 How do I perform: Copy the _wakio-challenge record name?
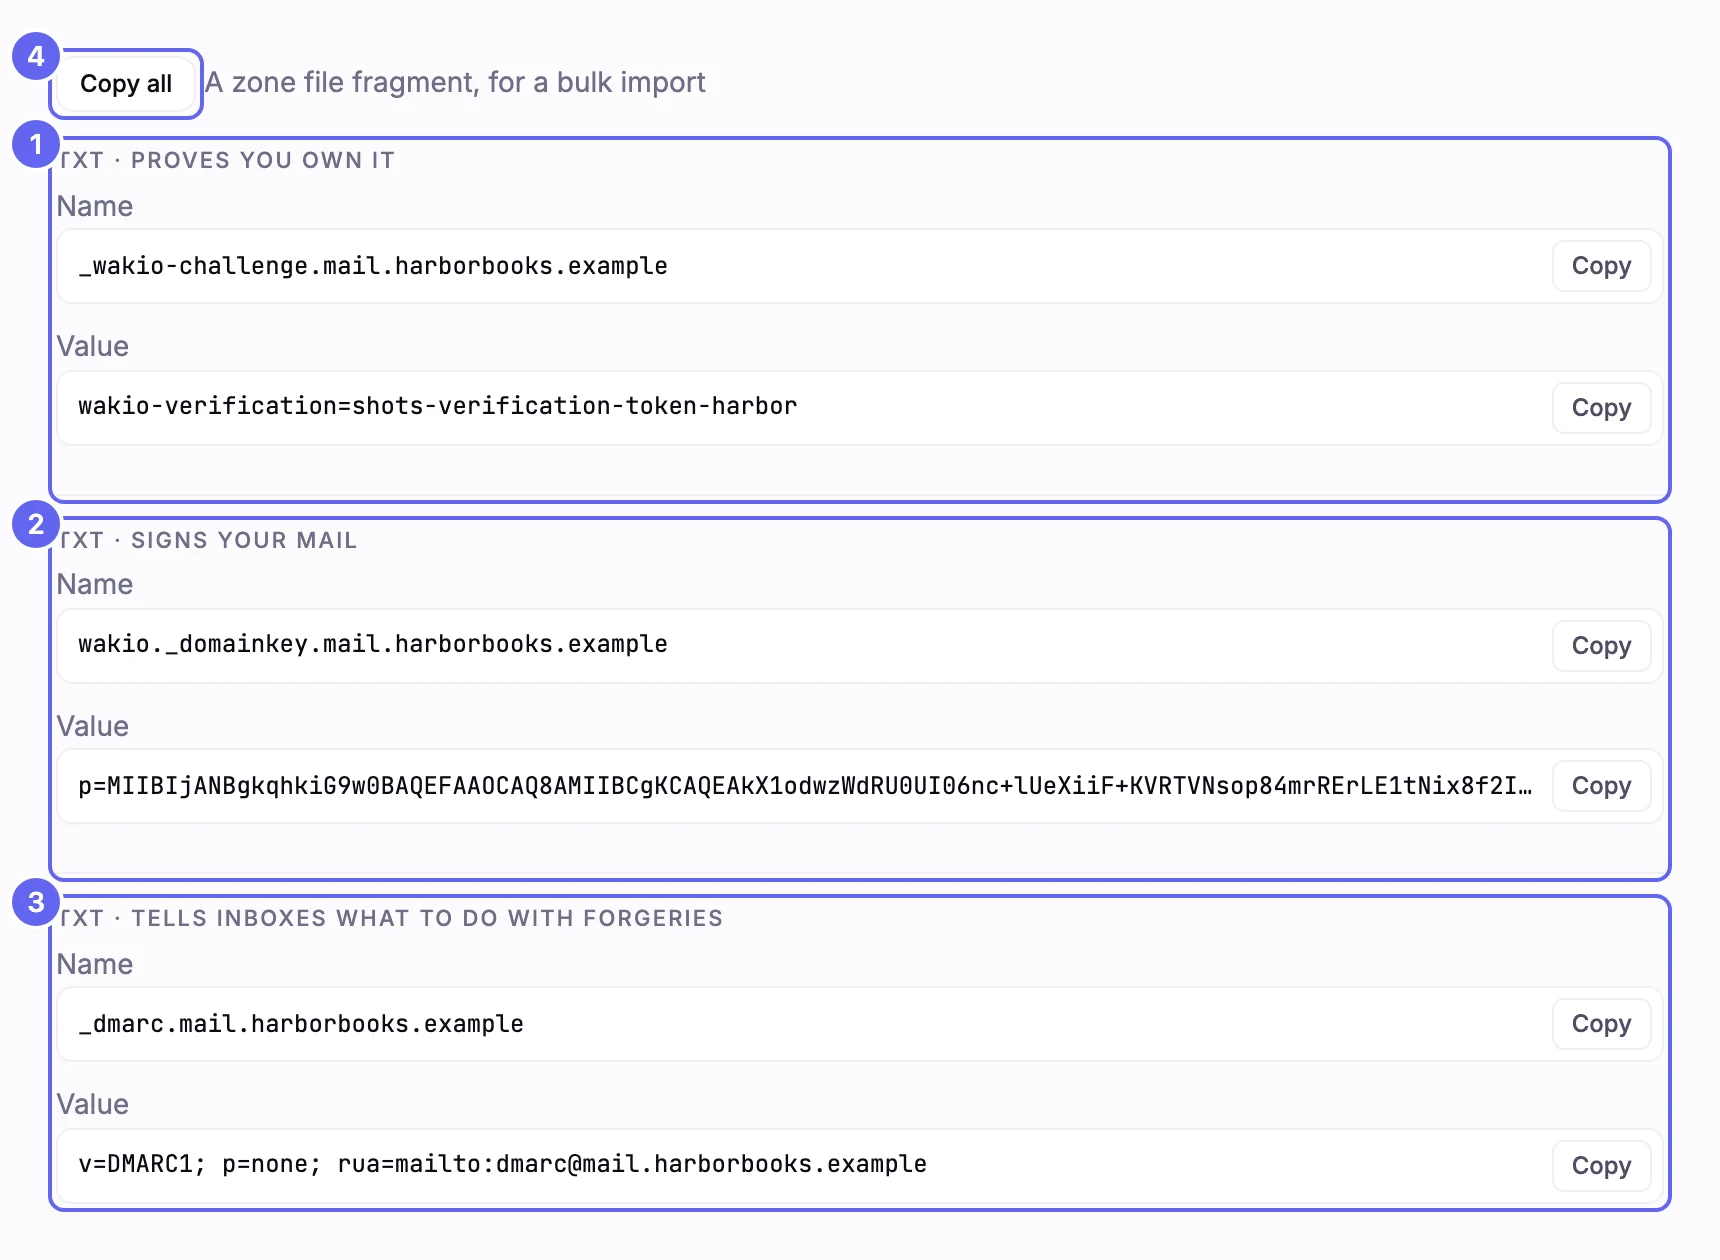click(x=1601, y=266)
